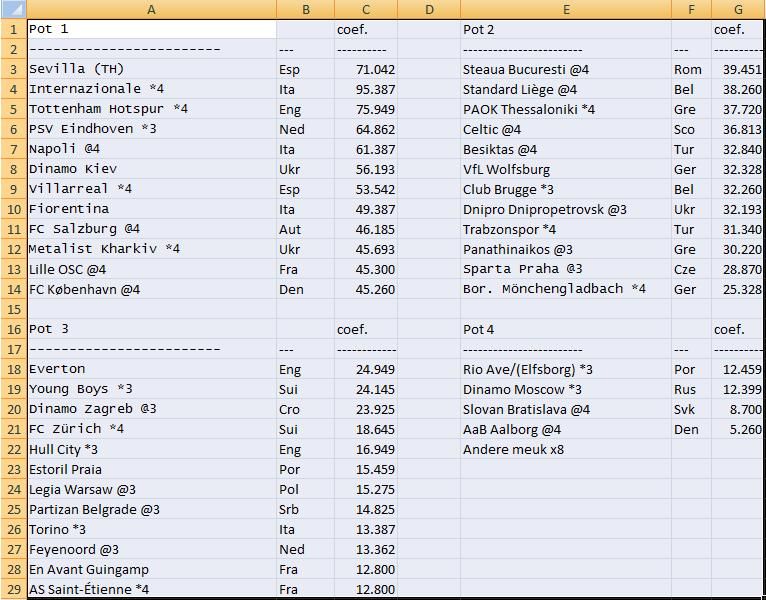Click cell containing 'Pot 4'
This screenshot has width=766, height=600.
pyautogui.click(x=566, y=329)
